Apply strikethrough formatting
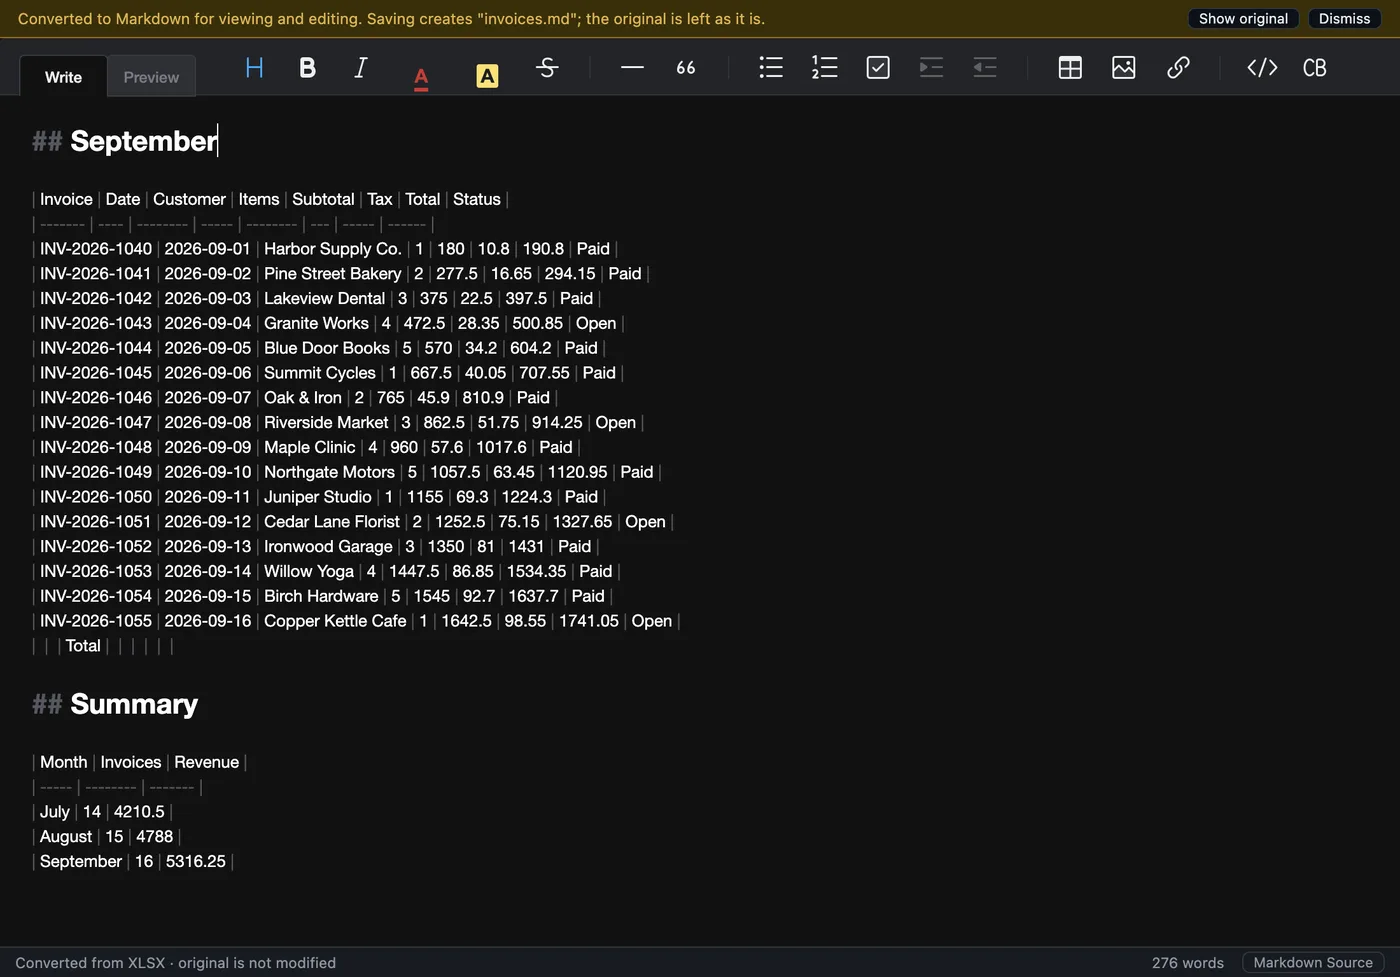Viewport: 1400px width, 977px height. tap(547, 68)
